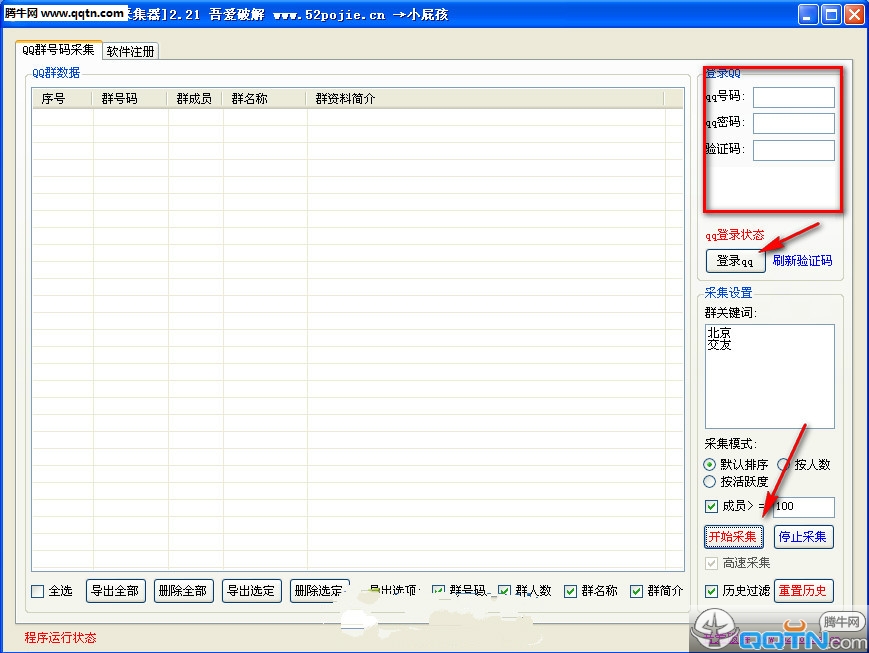The image size is (869, 653).
Task: Focus the qq密码 input field
Action: click(794, 123)
